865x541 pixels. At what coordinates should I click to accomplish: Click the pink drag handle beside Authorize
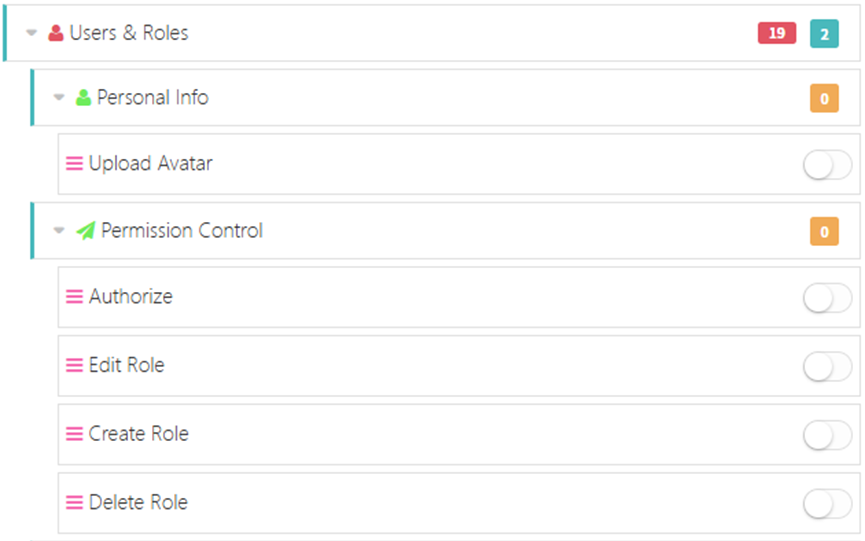75,297
